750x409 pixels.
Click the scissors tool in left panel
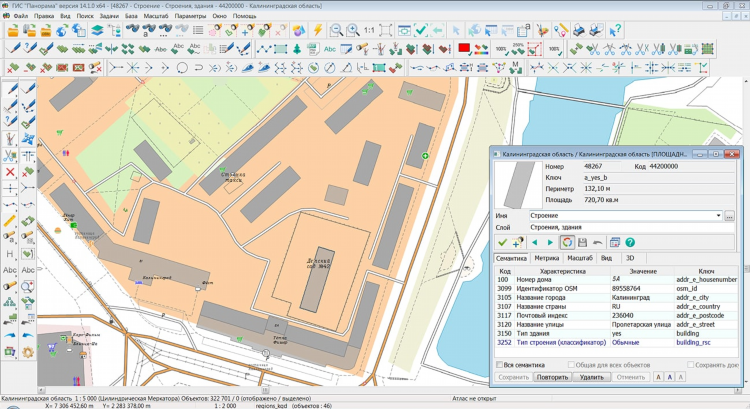10,155
